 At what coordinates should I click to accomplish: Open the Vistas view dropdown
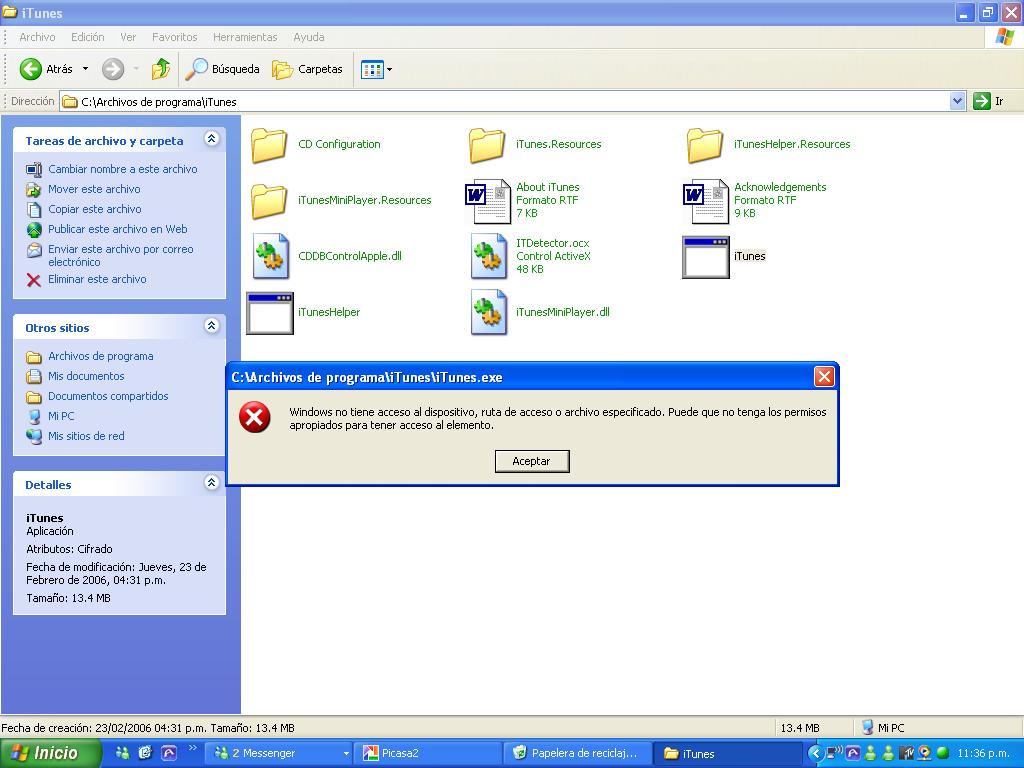[x=377, y=69]
